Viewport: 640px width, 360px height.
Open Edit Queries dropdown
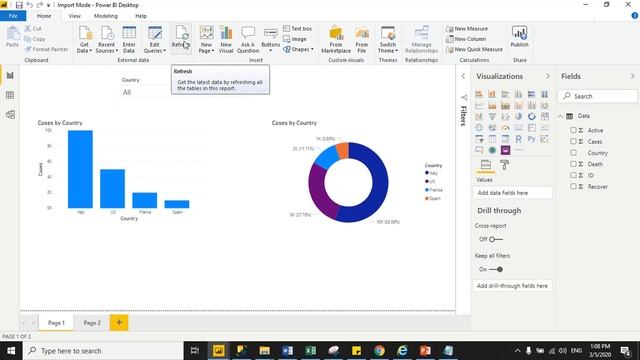click(x=155, y=40)
